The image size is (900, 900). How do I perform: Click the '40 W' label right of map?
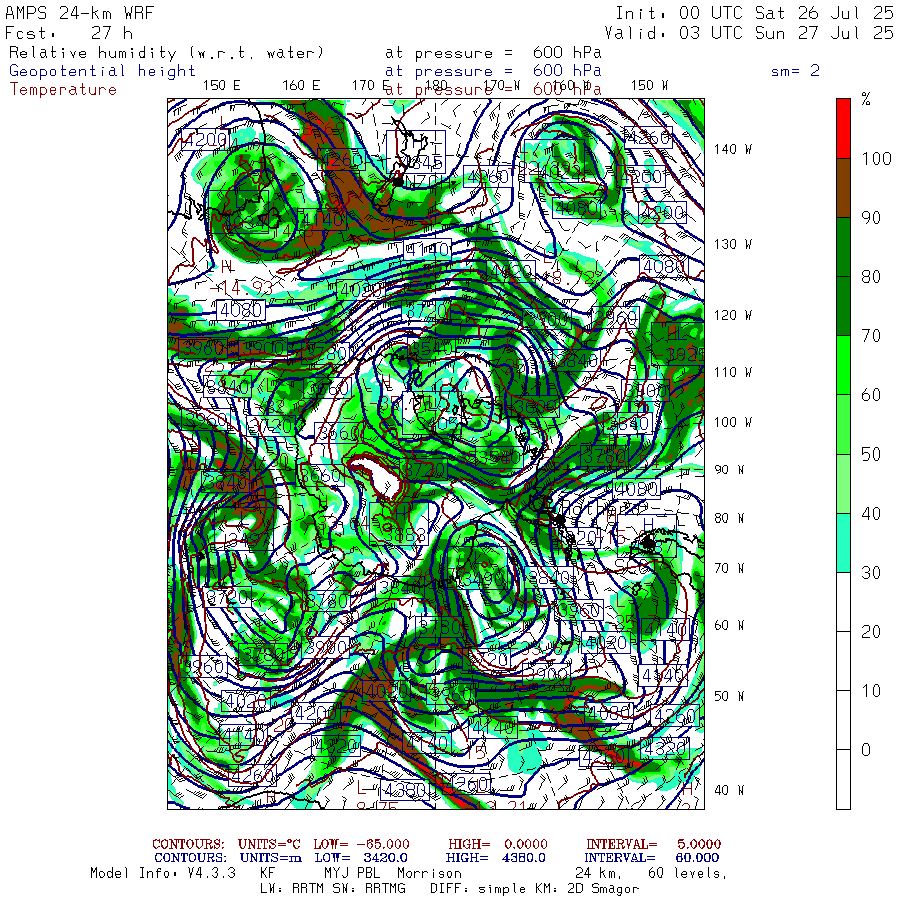coord(729,790)
